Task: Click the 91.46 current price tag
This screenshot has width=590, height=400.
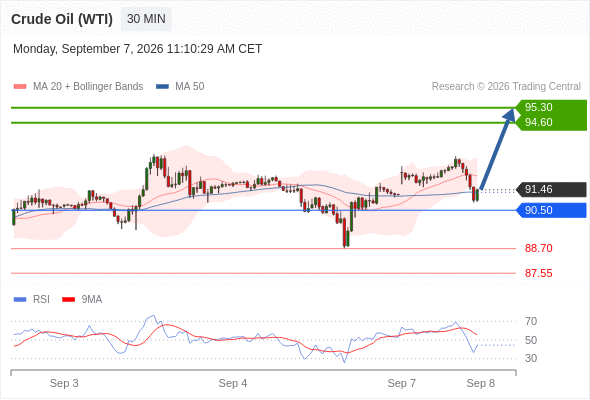Action: pyautogui.click(x=551, y=189)
